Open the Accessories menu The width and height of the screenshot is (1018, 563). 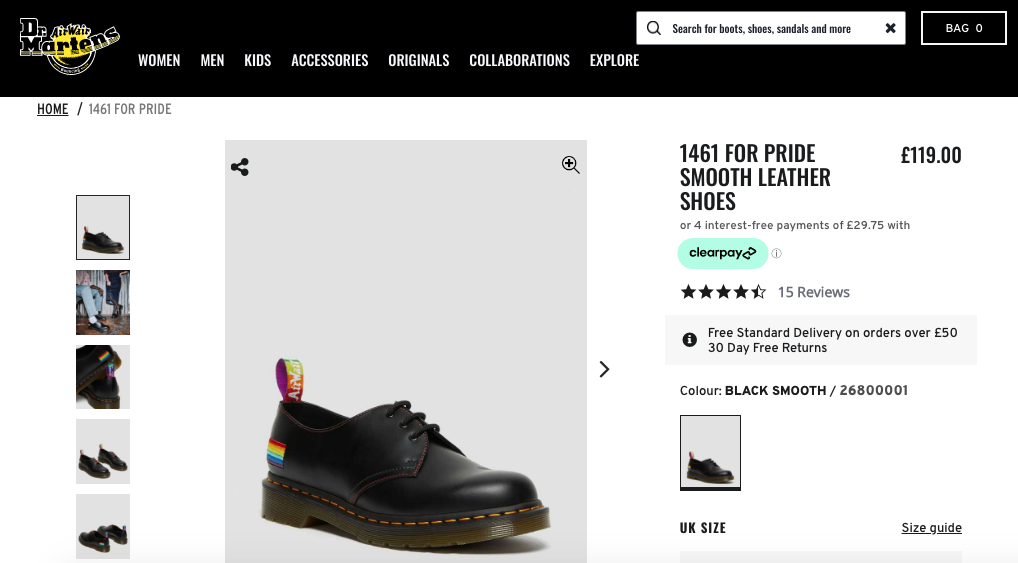[329, 60]
